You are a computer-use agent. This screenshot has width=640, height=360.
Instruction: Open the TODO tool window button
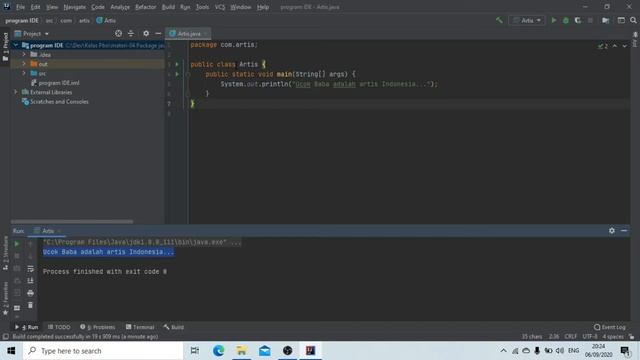[59, 327]
